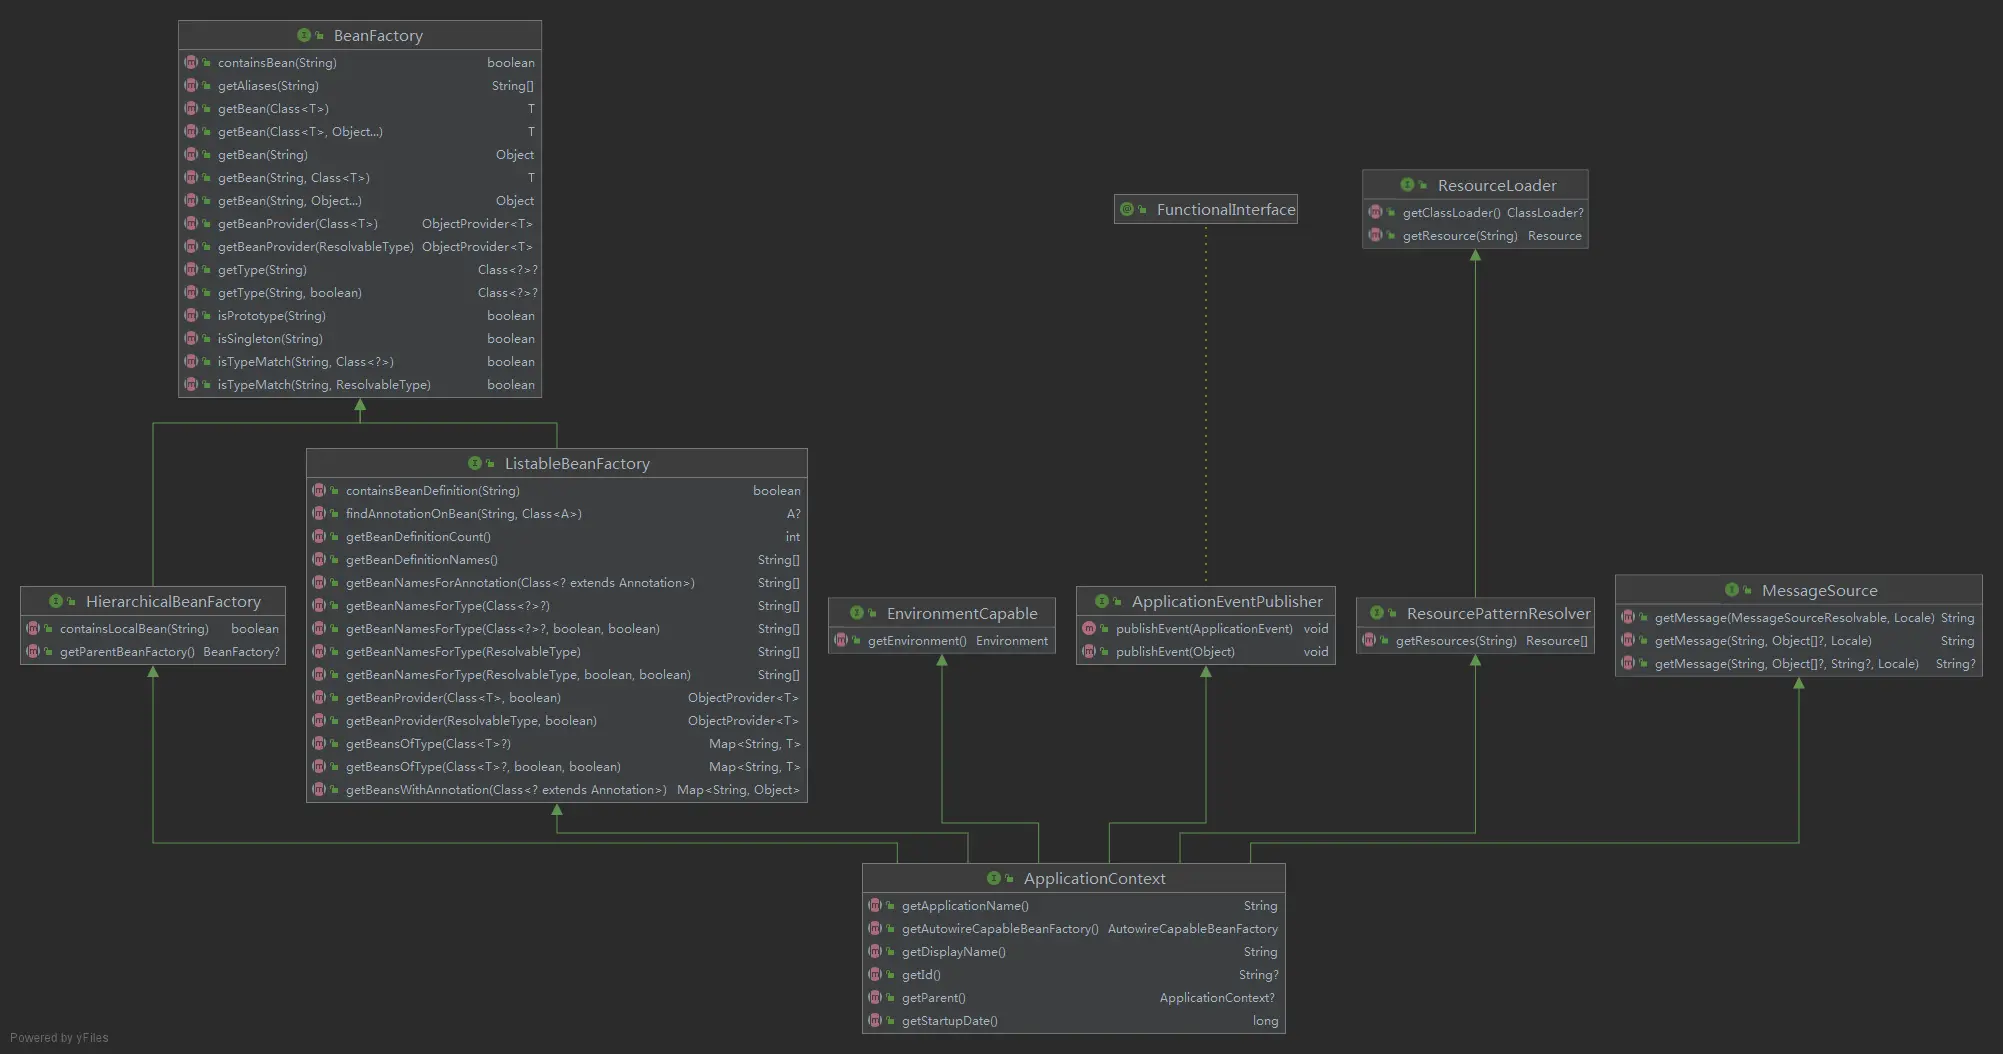
Task: Click method icon of containsLocalBean(String)
Action: click(x=33, y=628)
